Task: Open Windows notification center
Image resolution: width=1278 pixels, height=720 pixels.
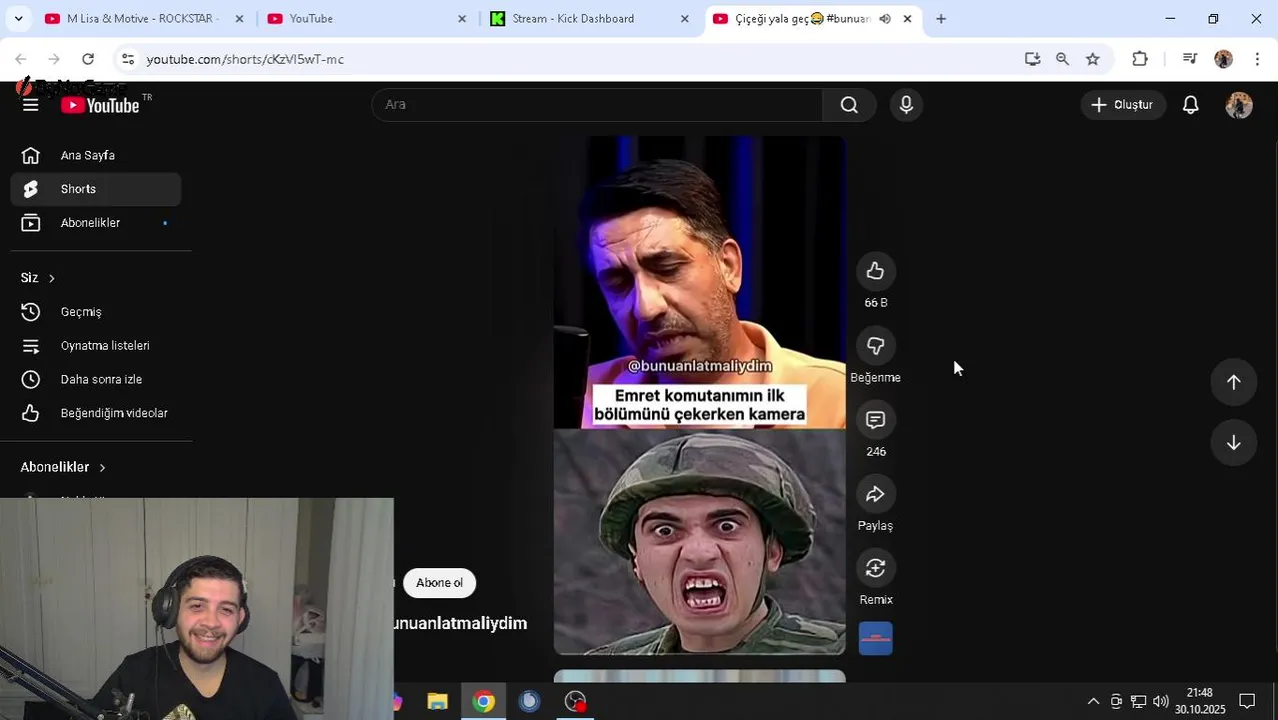Action: 1247,701
